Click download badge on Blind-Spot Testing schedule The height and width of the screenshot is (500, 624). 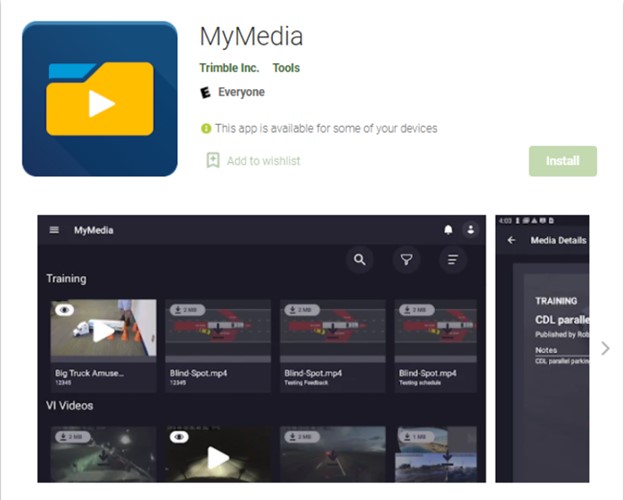pyautogui.click(x=416, y=310)
